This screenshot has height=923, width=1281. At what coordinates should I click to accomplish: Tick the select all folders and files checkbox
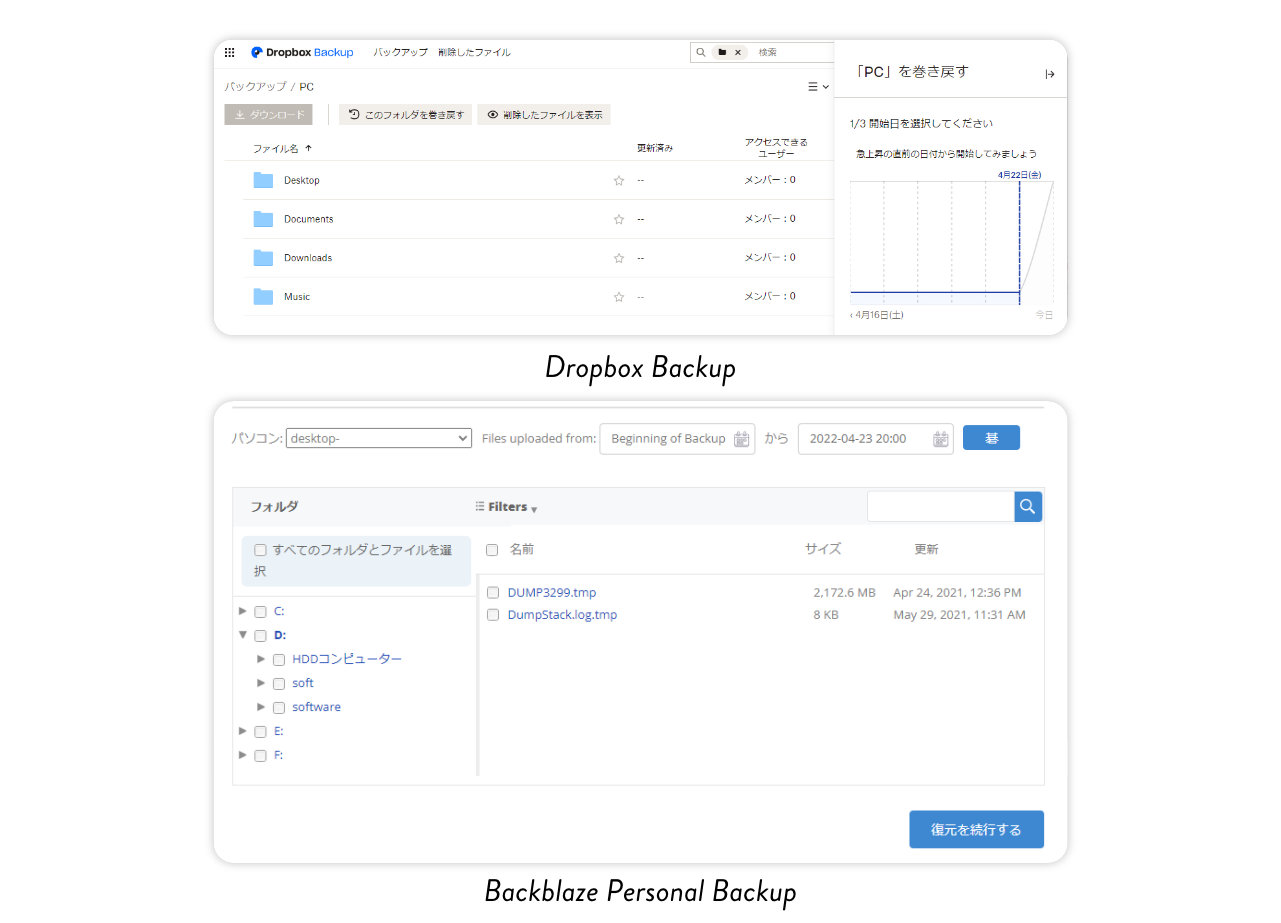click(x=261, y=550)
